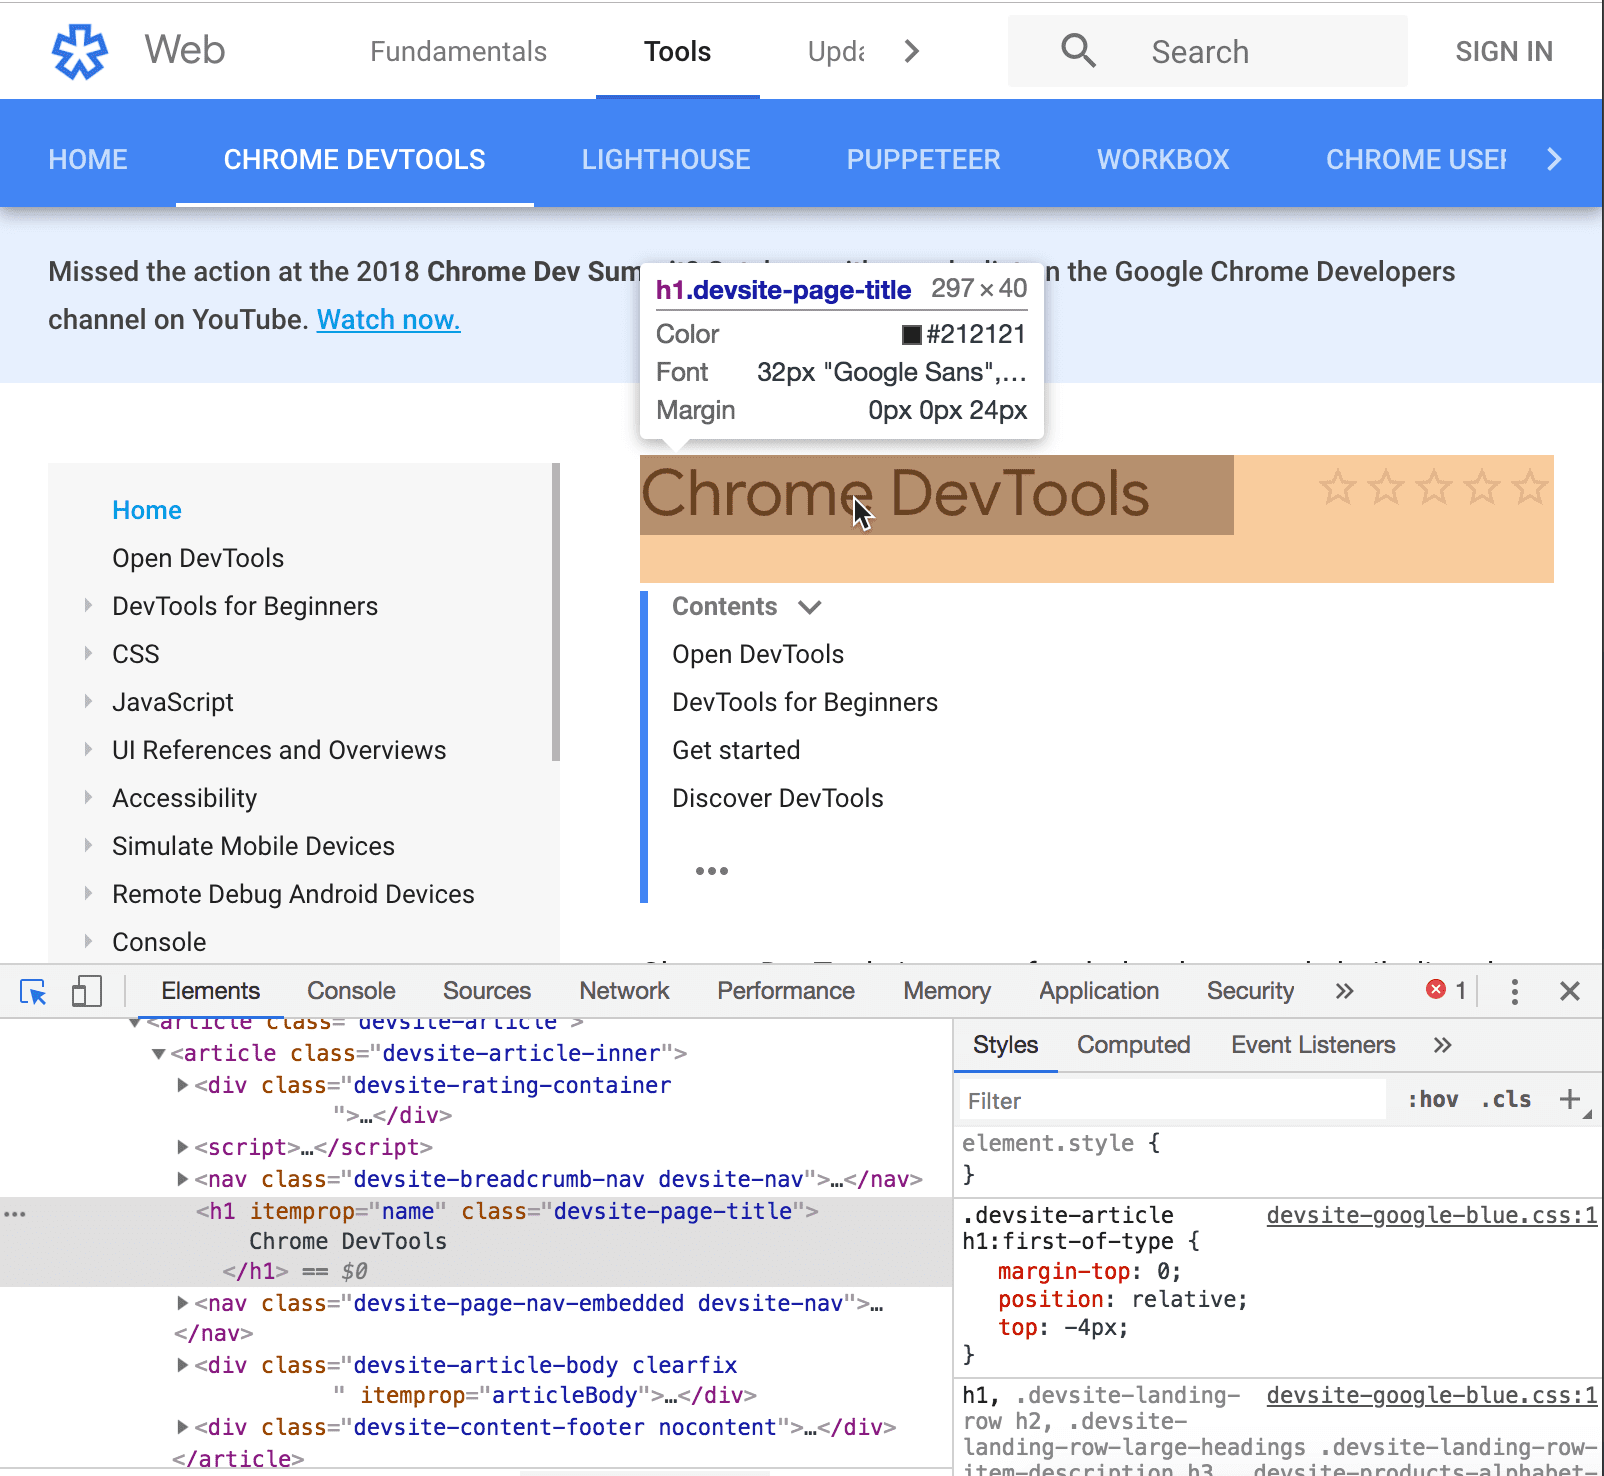Expand the devsite-page-nav-embedded nav node
The image size is (1604, 1476).
click(182, 1303)
